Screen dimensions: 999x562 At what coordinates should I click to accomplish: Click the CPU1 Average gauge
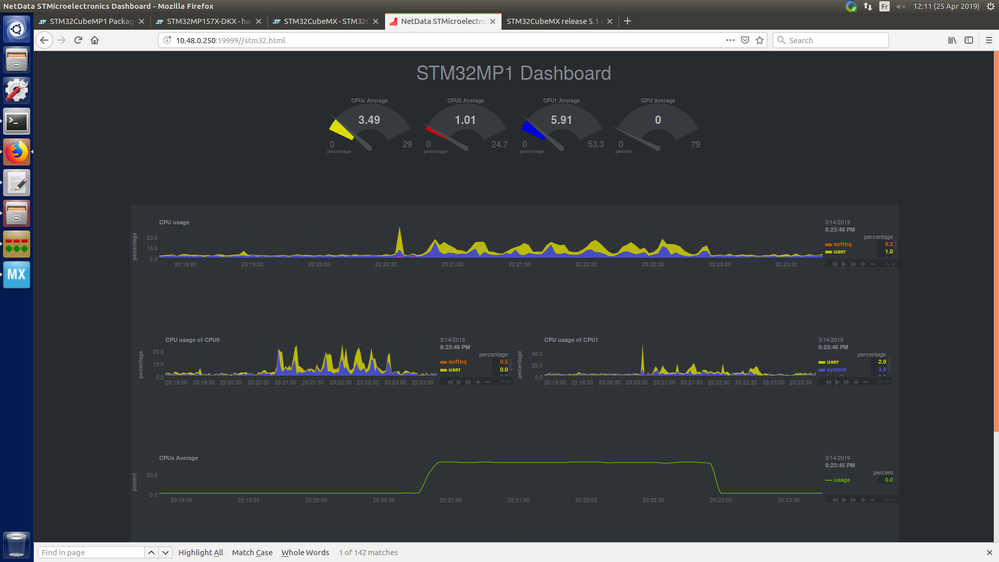point(561,126)
